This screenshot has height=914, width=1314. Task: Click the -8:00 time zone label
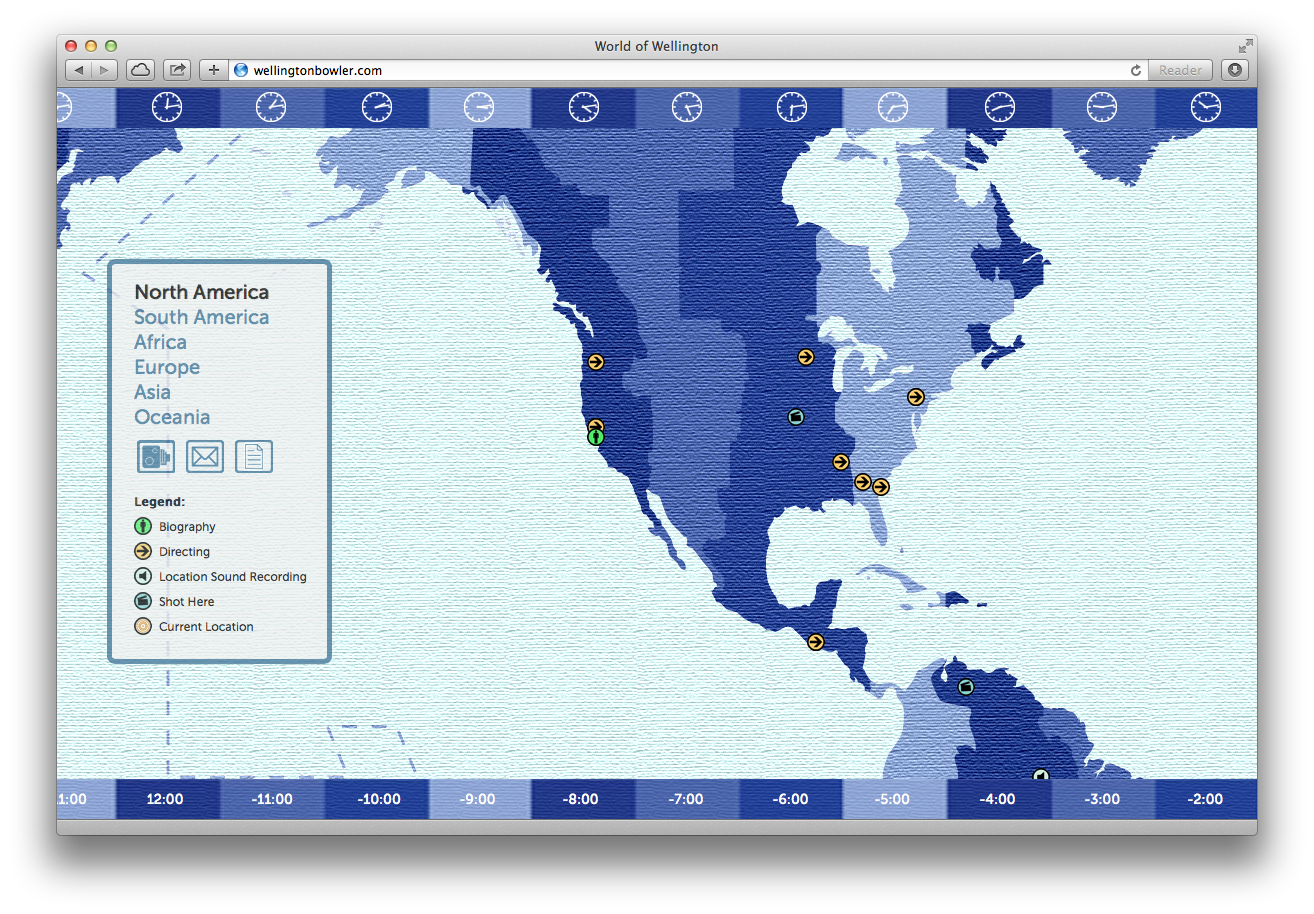(581, 799)
